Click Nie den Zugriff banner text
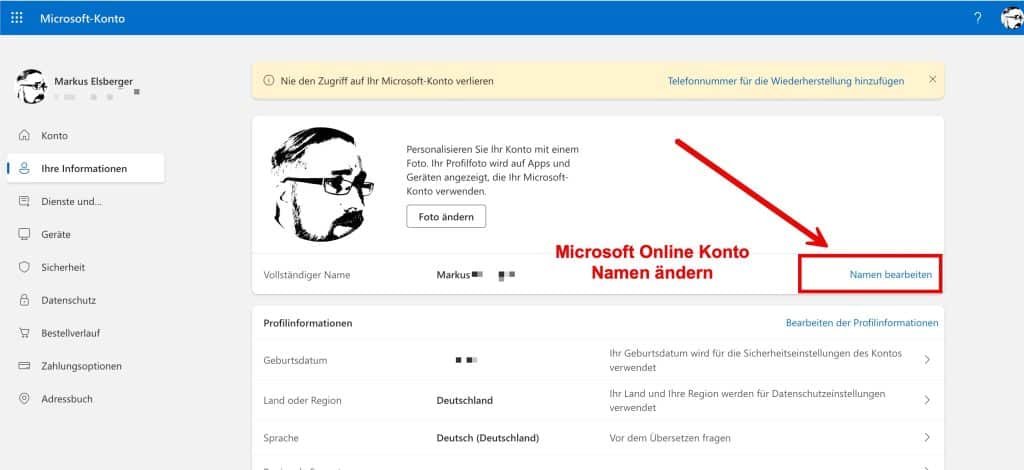The image size is (1024, 470). 387,81
